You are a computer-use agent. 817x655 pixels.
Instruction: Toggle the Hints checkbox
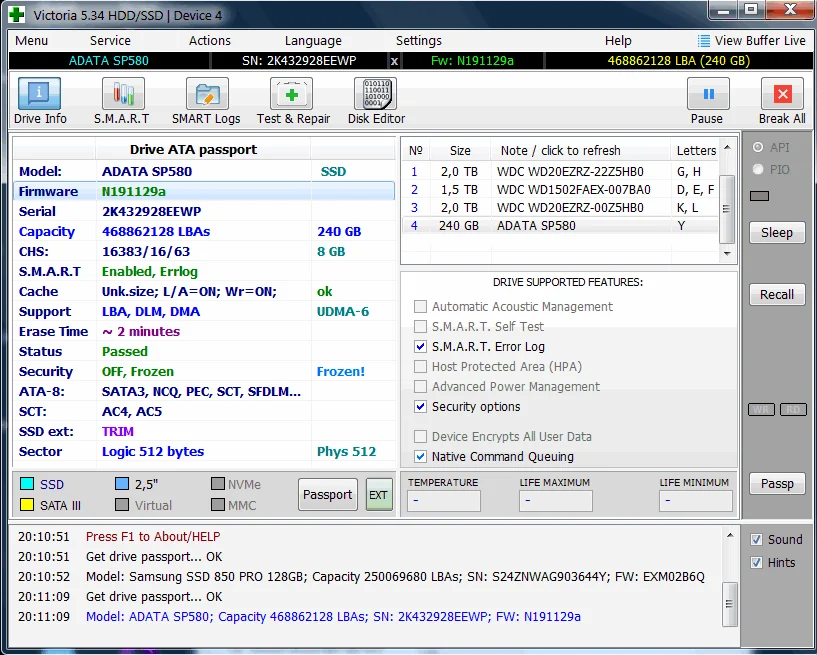point(757,563)
